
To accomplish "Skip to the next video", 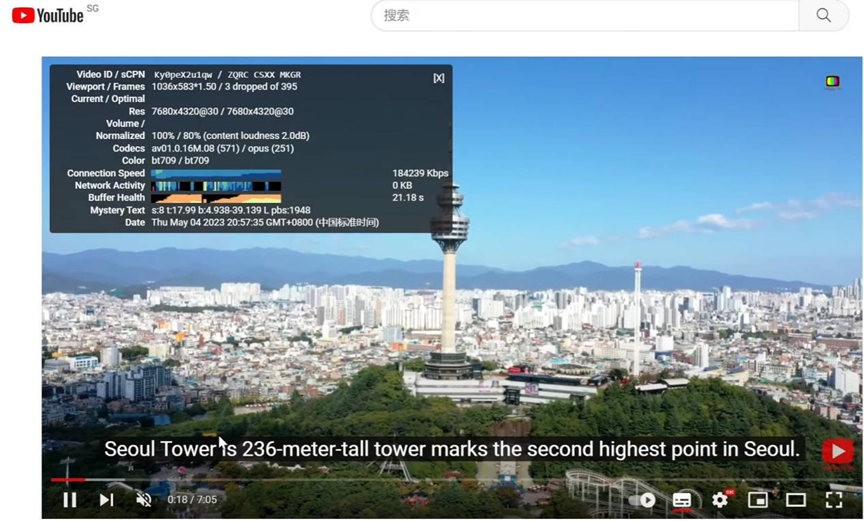I will pyautogui.click(x=106, y=499).
